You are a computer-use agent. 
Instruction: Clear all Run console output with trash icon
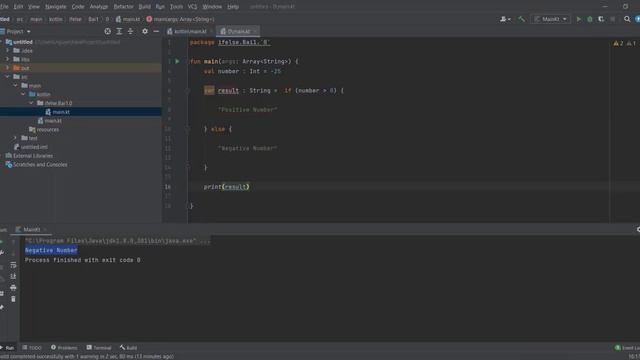(x=13, y=299)
